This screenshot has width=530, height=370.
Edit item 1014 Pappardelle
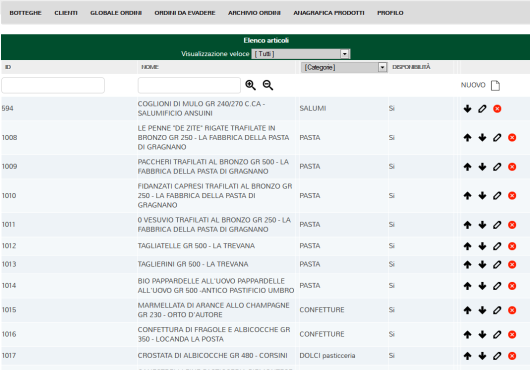pyautogui.click(x=497, y=286)
